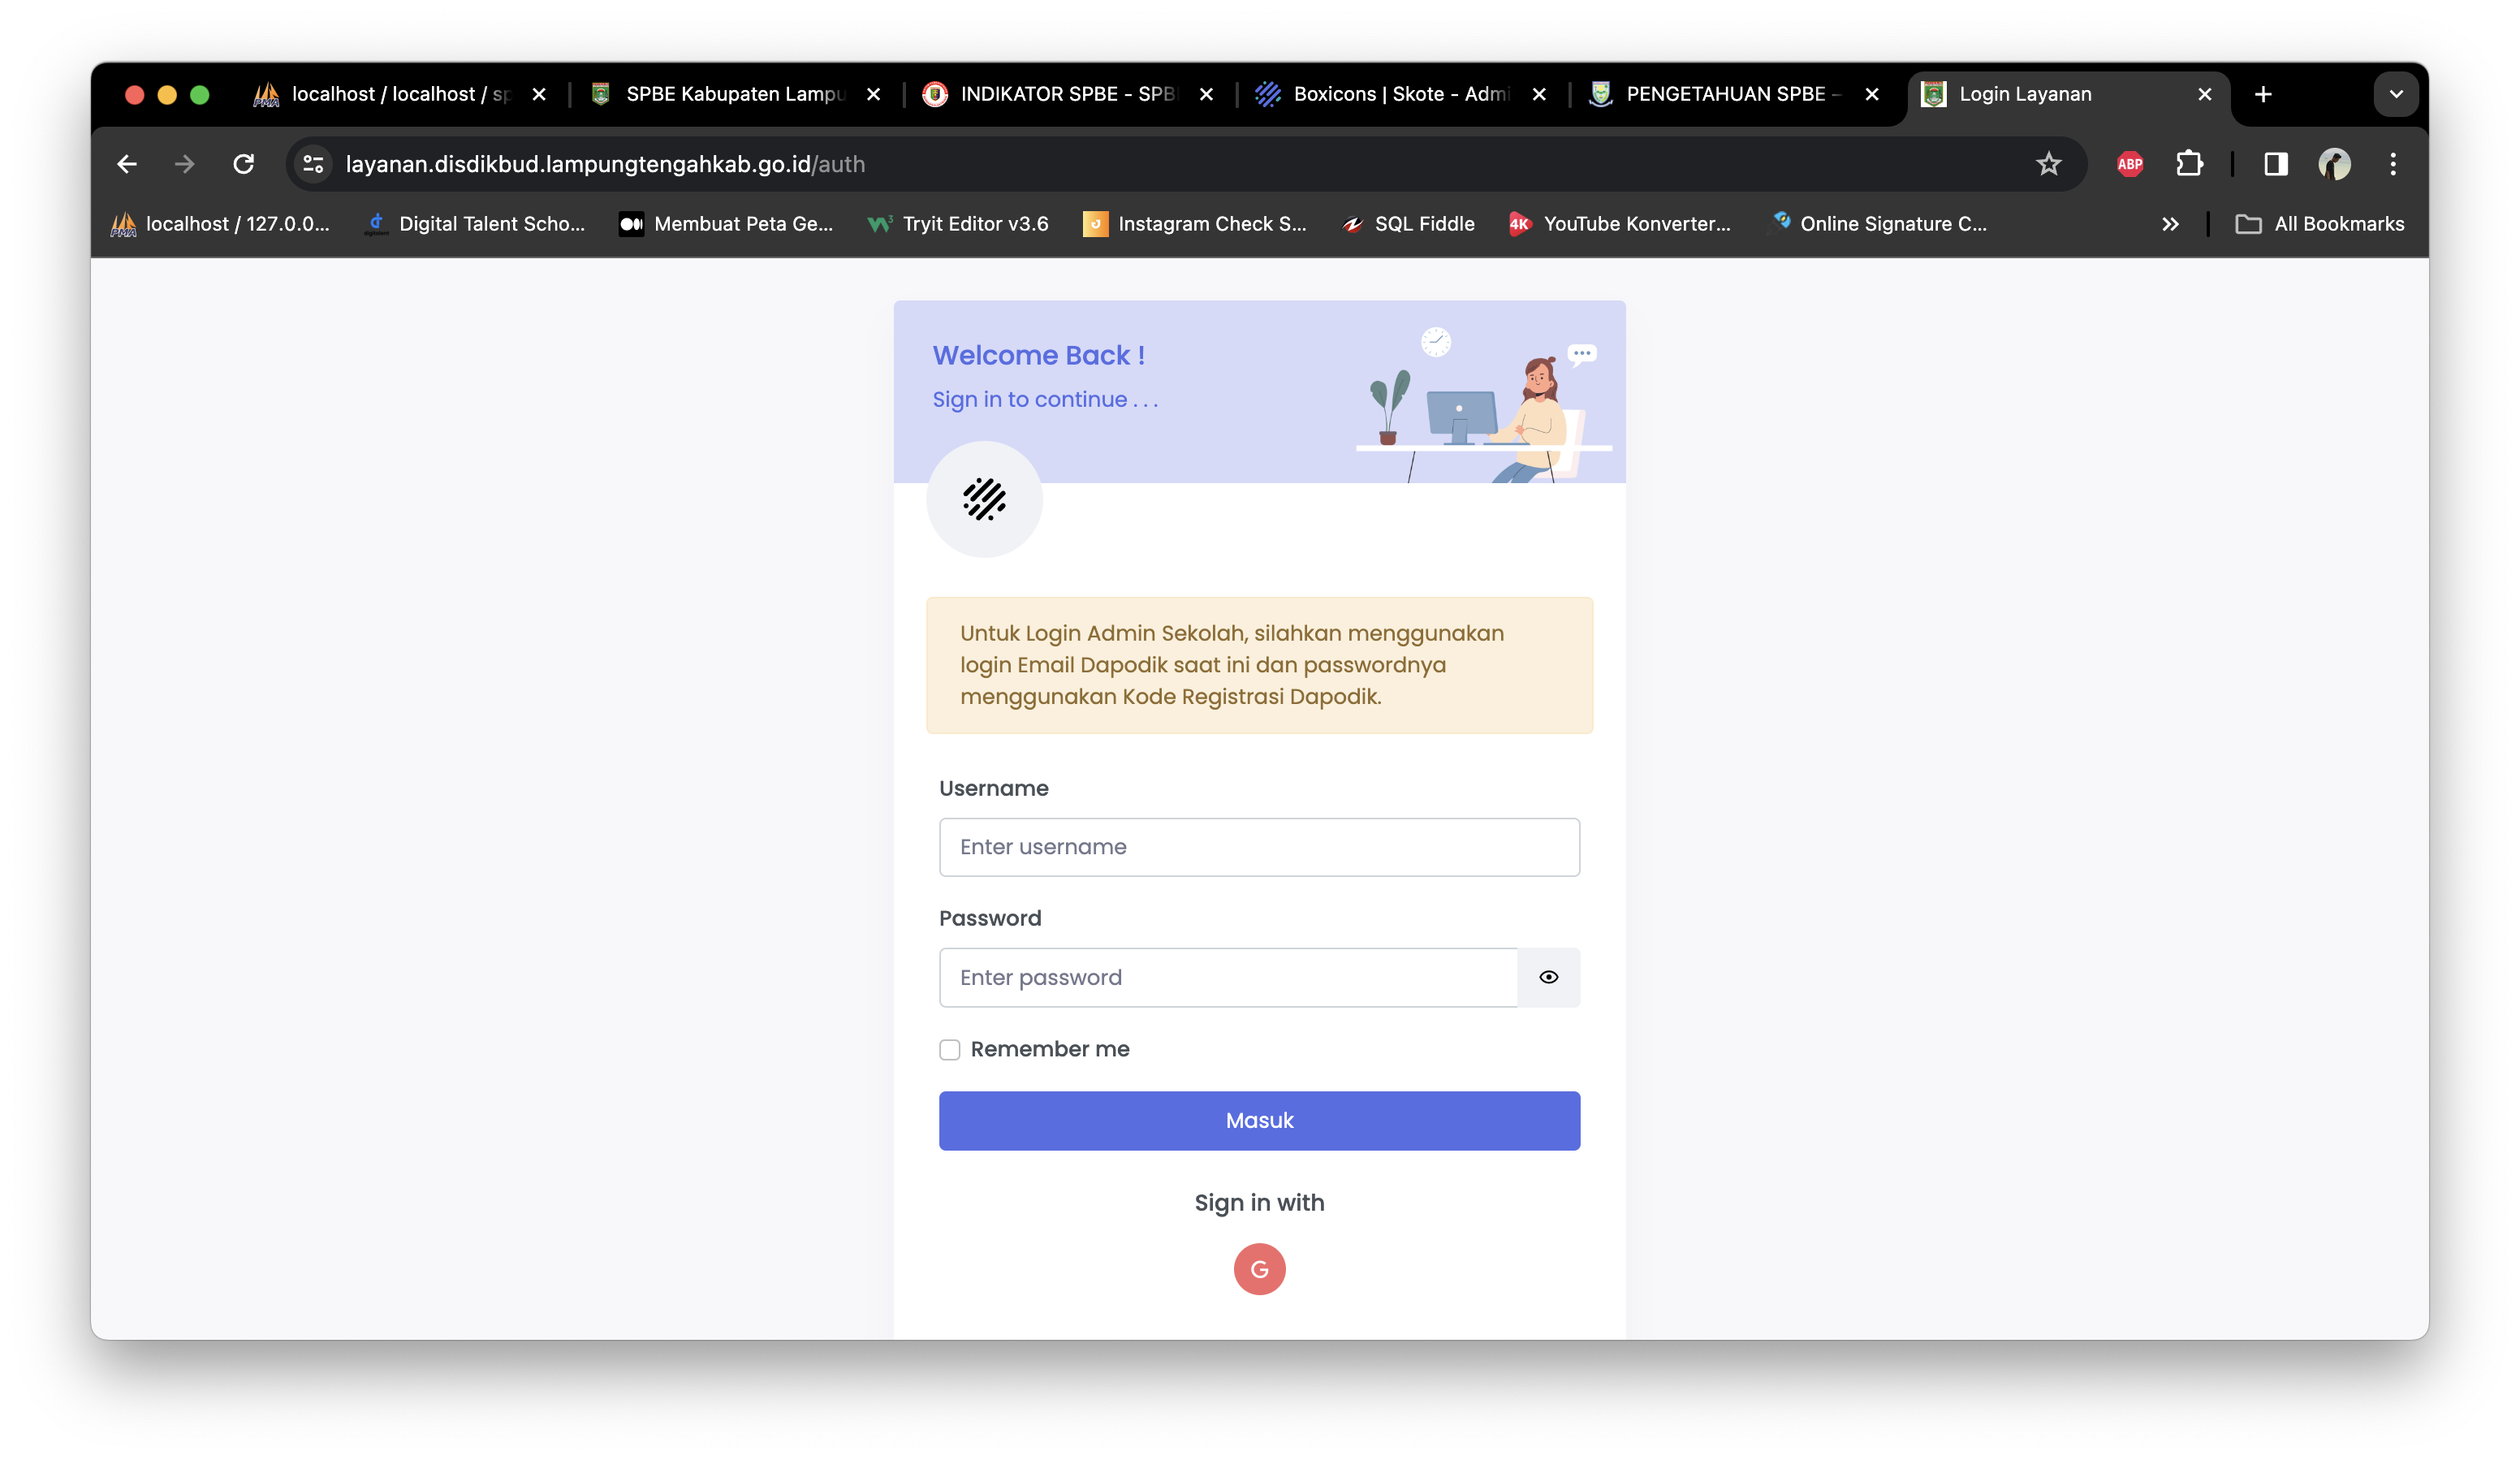This screenshot has width=2520, height=1460.
Task: Expand hidden bookmarks chevron
Action: point(2169,224)
